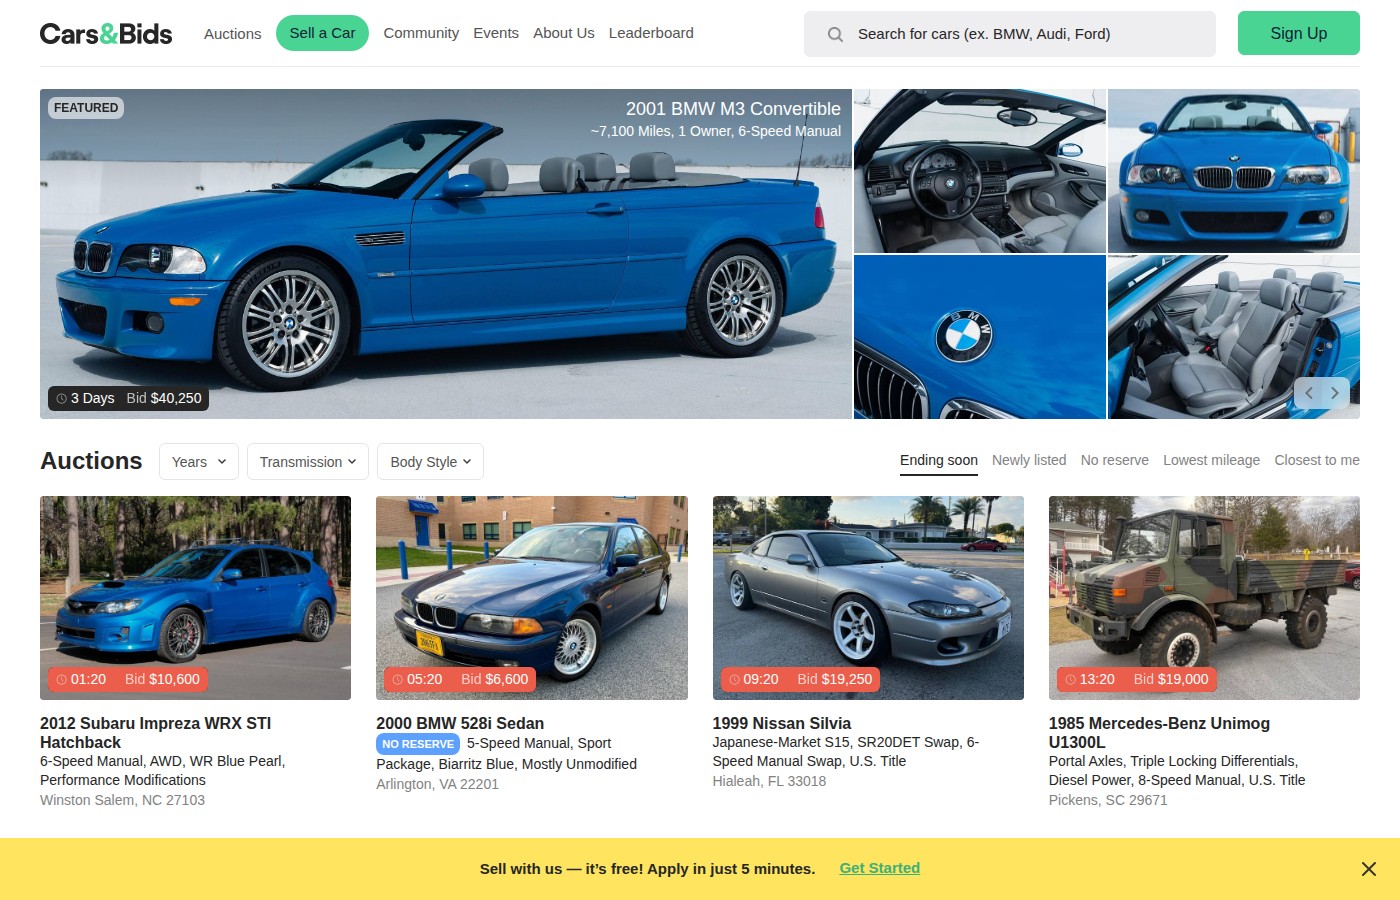
Task: Navigate to the Leaderboard page
Action: [x=651, y=33]
